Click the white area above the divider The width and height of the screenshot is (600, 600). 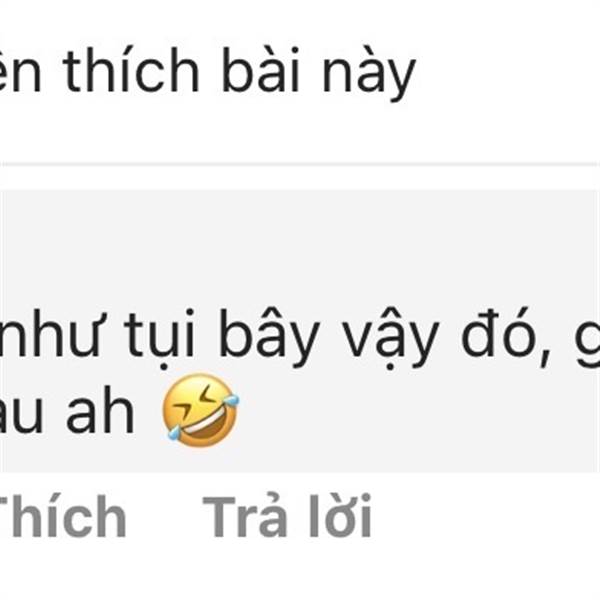[300, 132]
